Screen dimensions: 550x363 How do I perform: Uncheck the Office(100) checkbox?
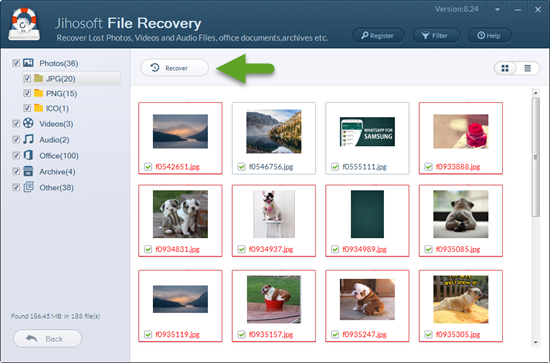click(16, 155)
